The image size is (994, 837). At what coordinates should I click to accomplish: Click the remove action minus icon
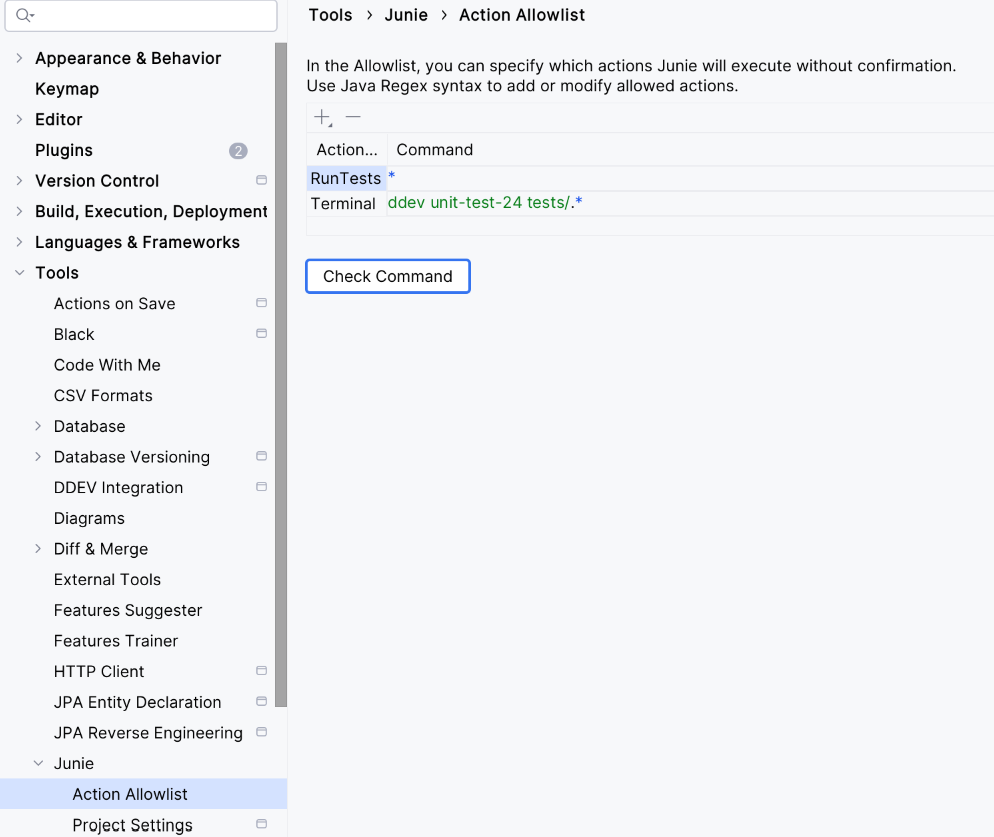353,117
